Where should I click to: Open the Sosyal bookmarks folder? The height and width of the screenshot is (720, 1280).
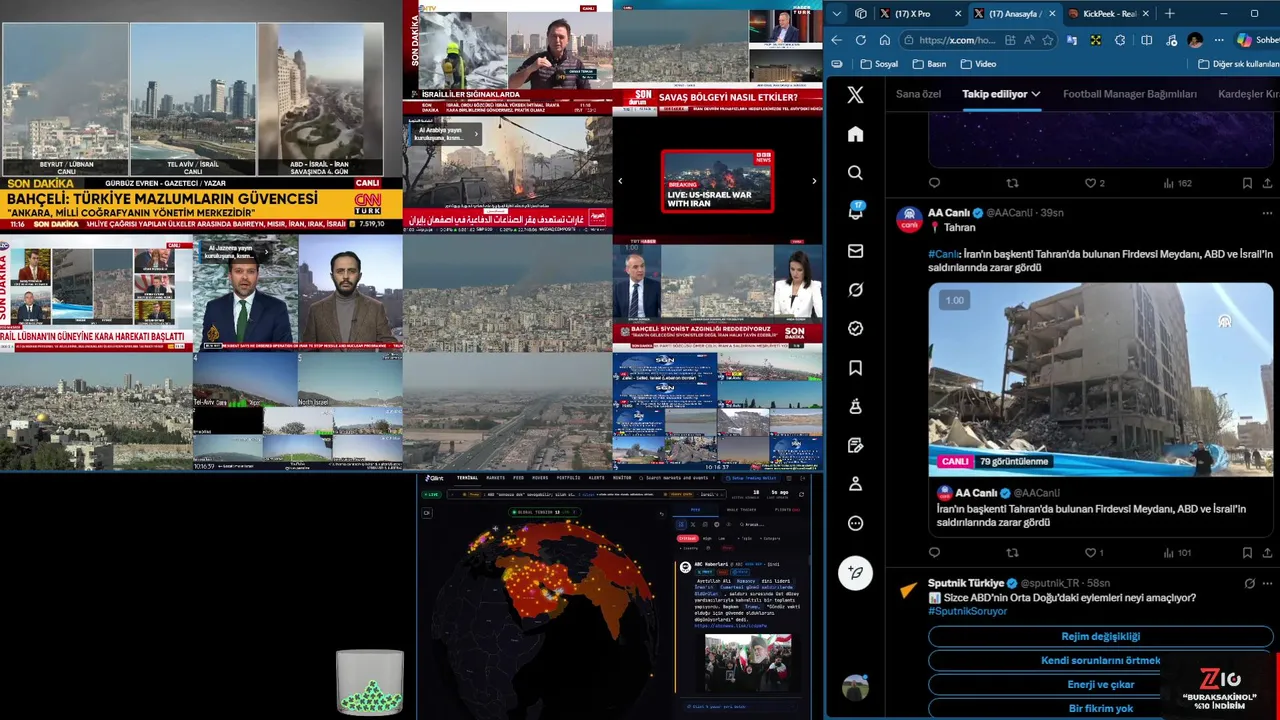tap(879, 64)
